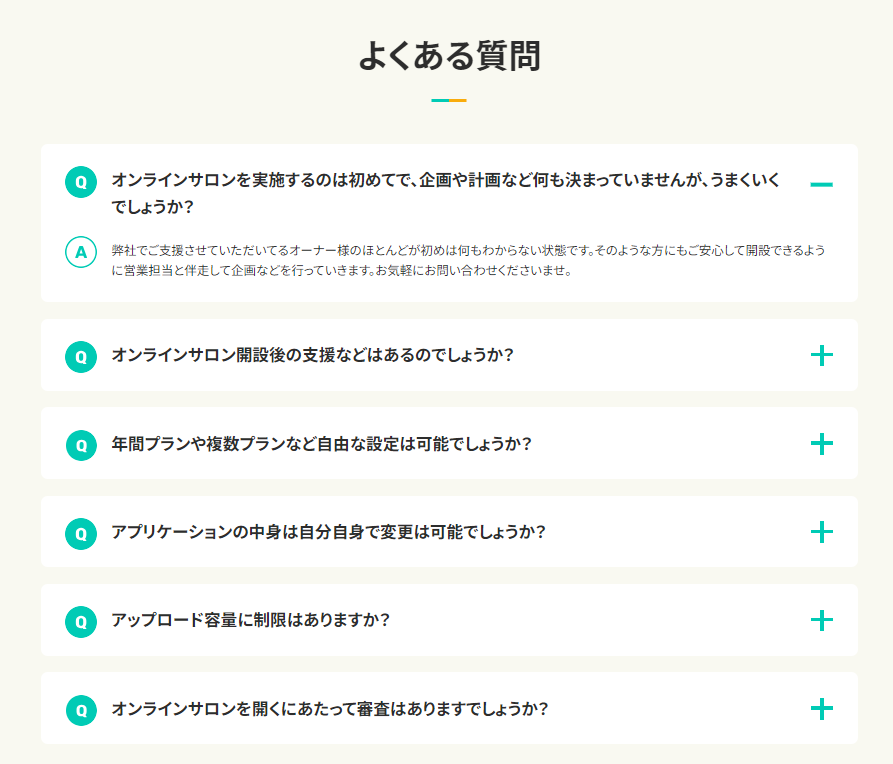Click the plus icon on the last FAQ row

(821, 708)
